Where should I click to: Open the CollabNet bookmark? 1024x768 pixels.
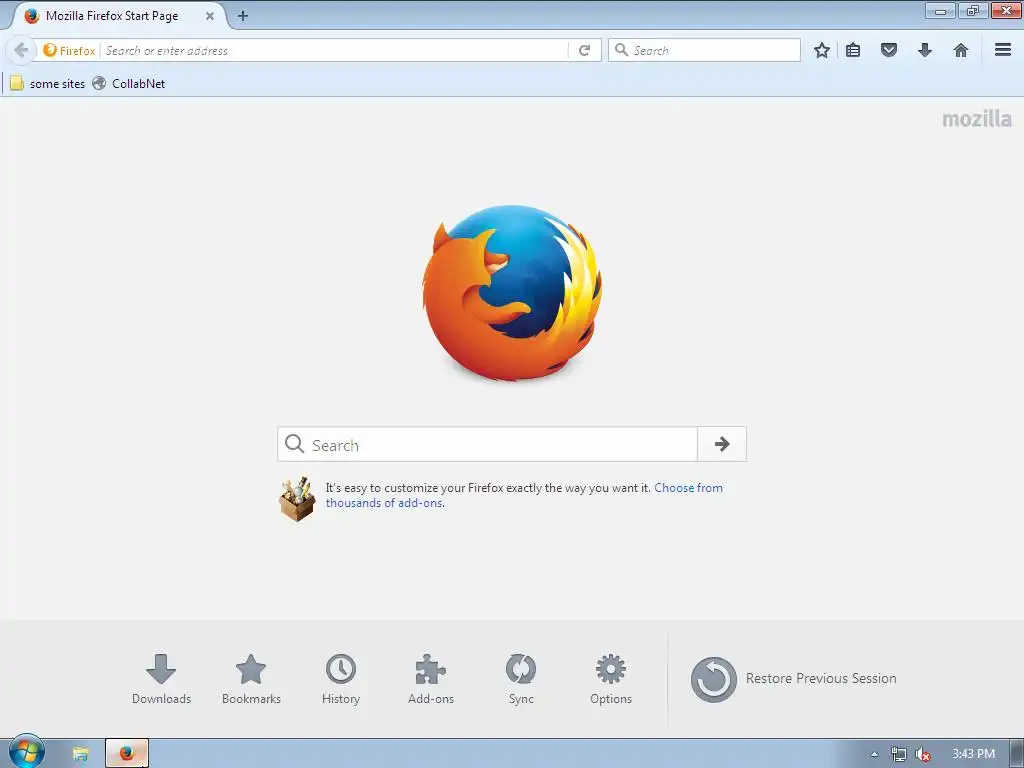[x=129, y=84]
